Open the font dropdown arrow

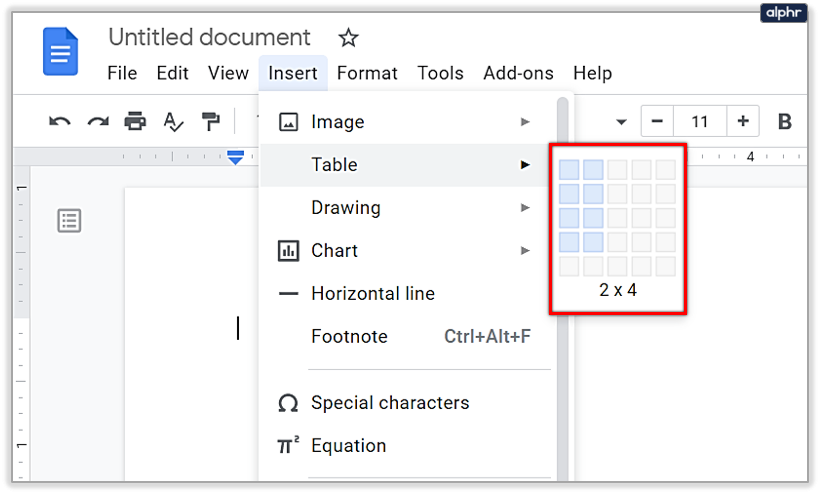pyautogui.click(x=621, y=122)
